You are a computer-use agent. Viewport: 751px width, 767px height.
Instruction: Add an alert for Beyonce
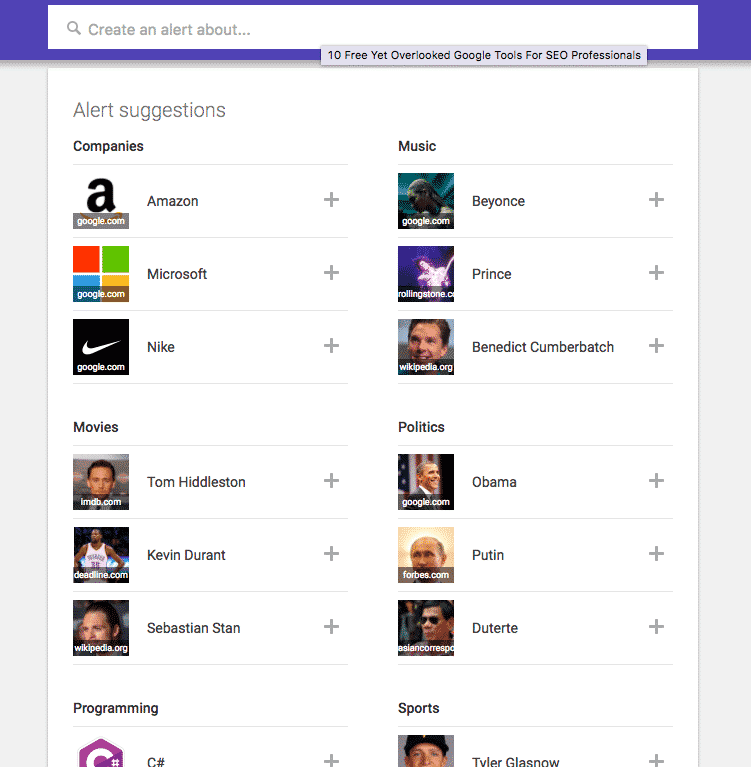coord(656,200)
